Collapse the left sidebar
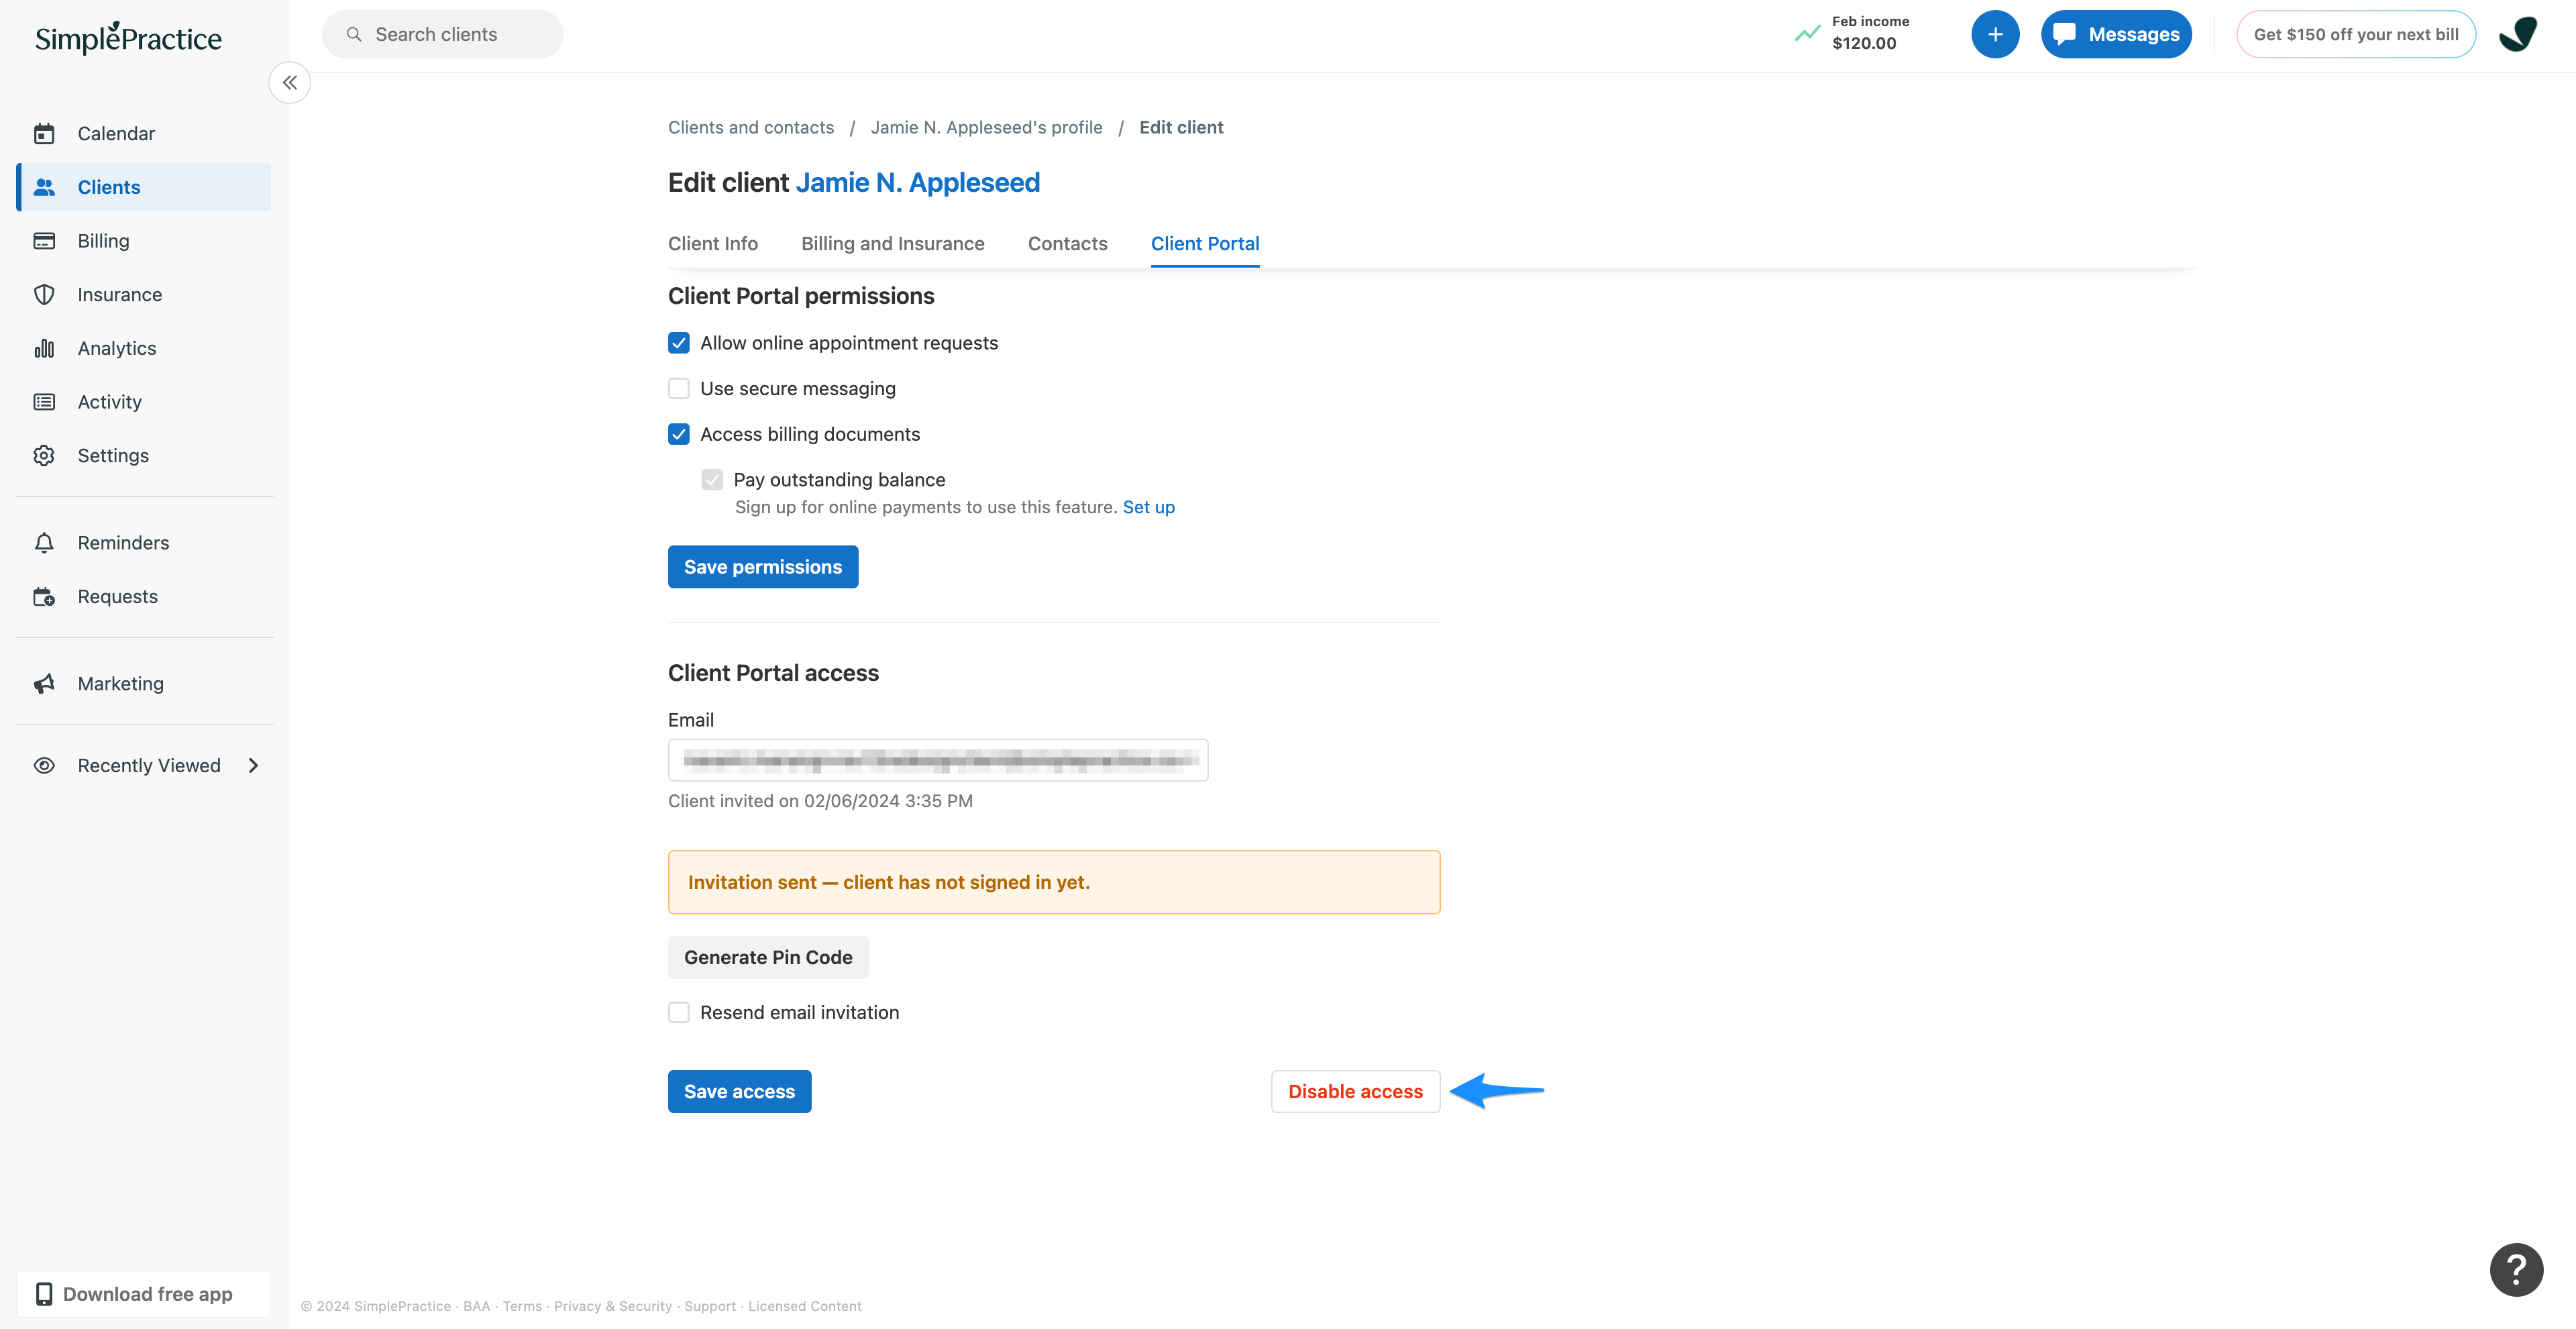The image size is (2576, 1329). [289, 82]
